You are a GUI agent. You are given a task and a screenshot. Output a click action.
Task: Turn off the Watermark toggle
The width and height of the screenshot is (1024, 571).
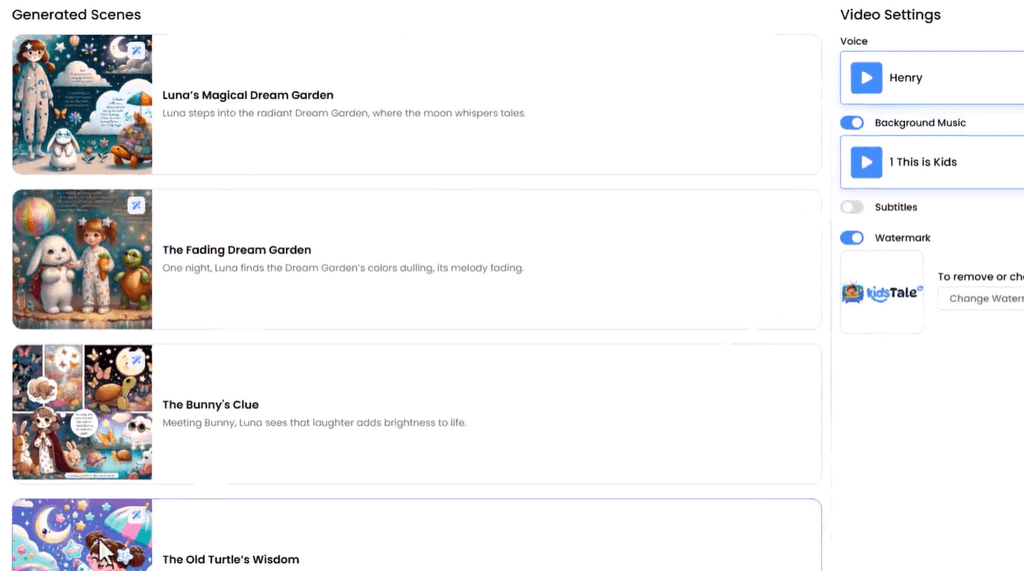point(852,238)
